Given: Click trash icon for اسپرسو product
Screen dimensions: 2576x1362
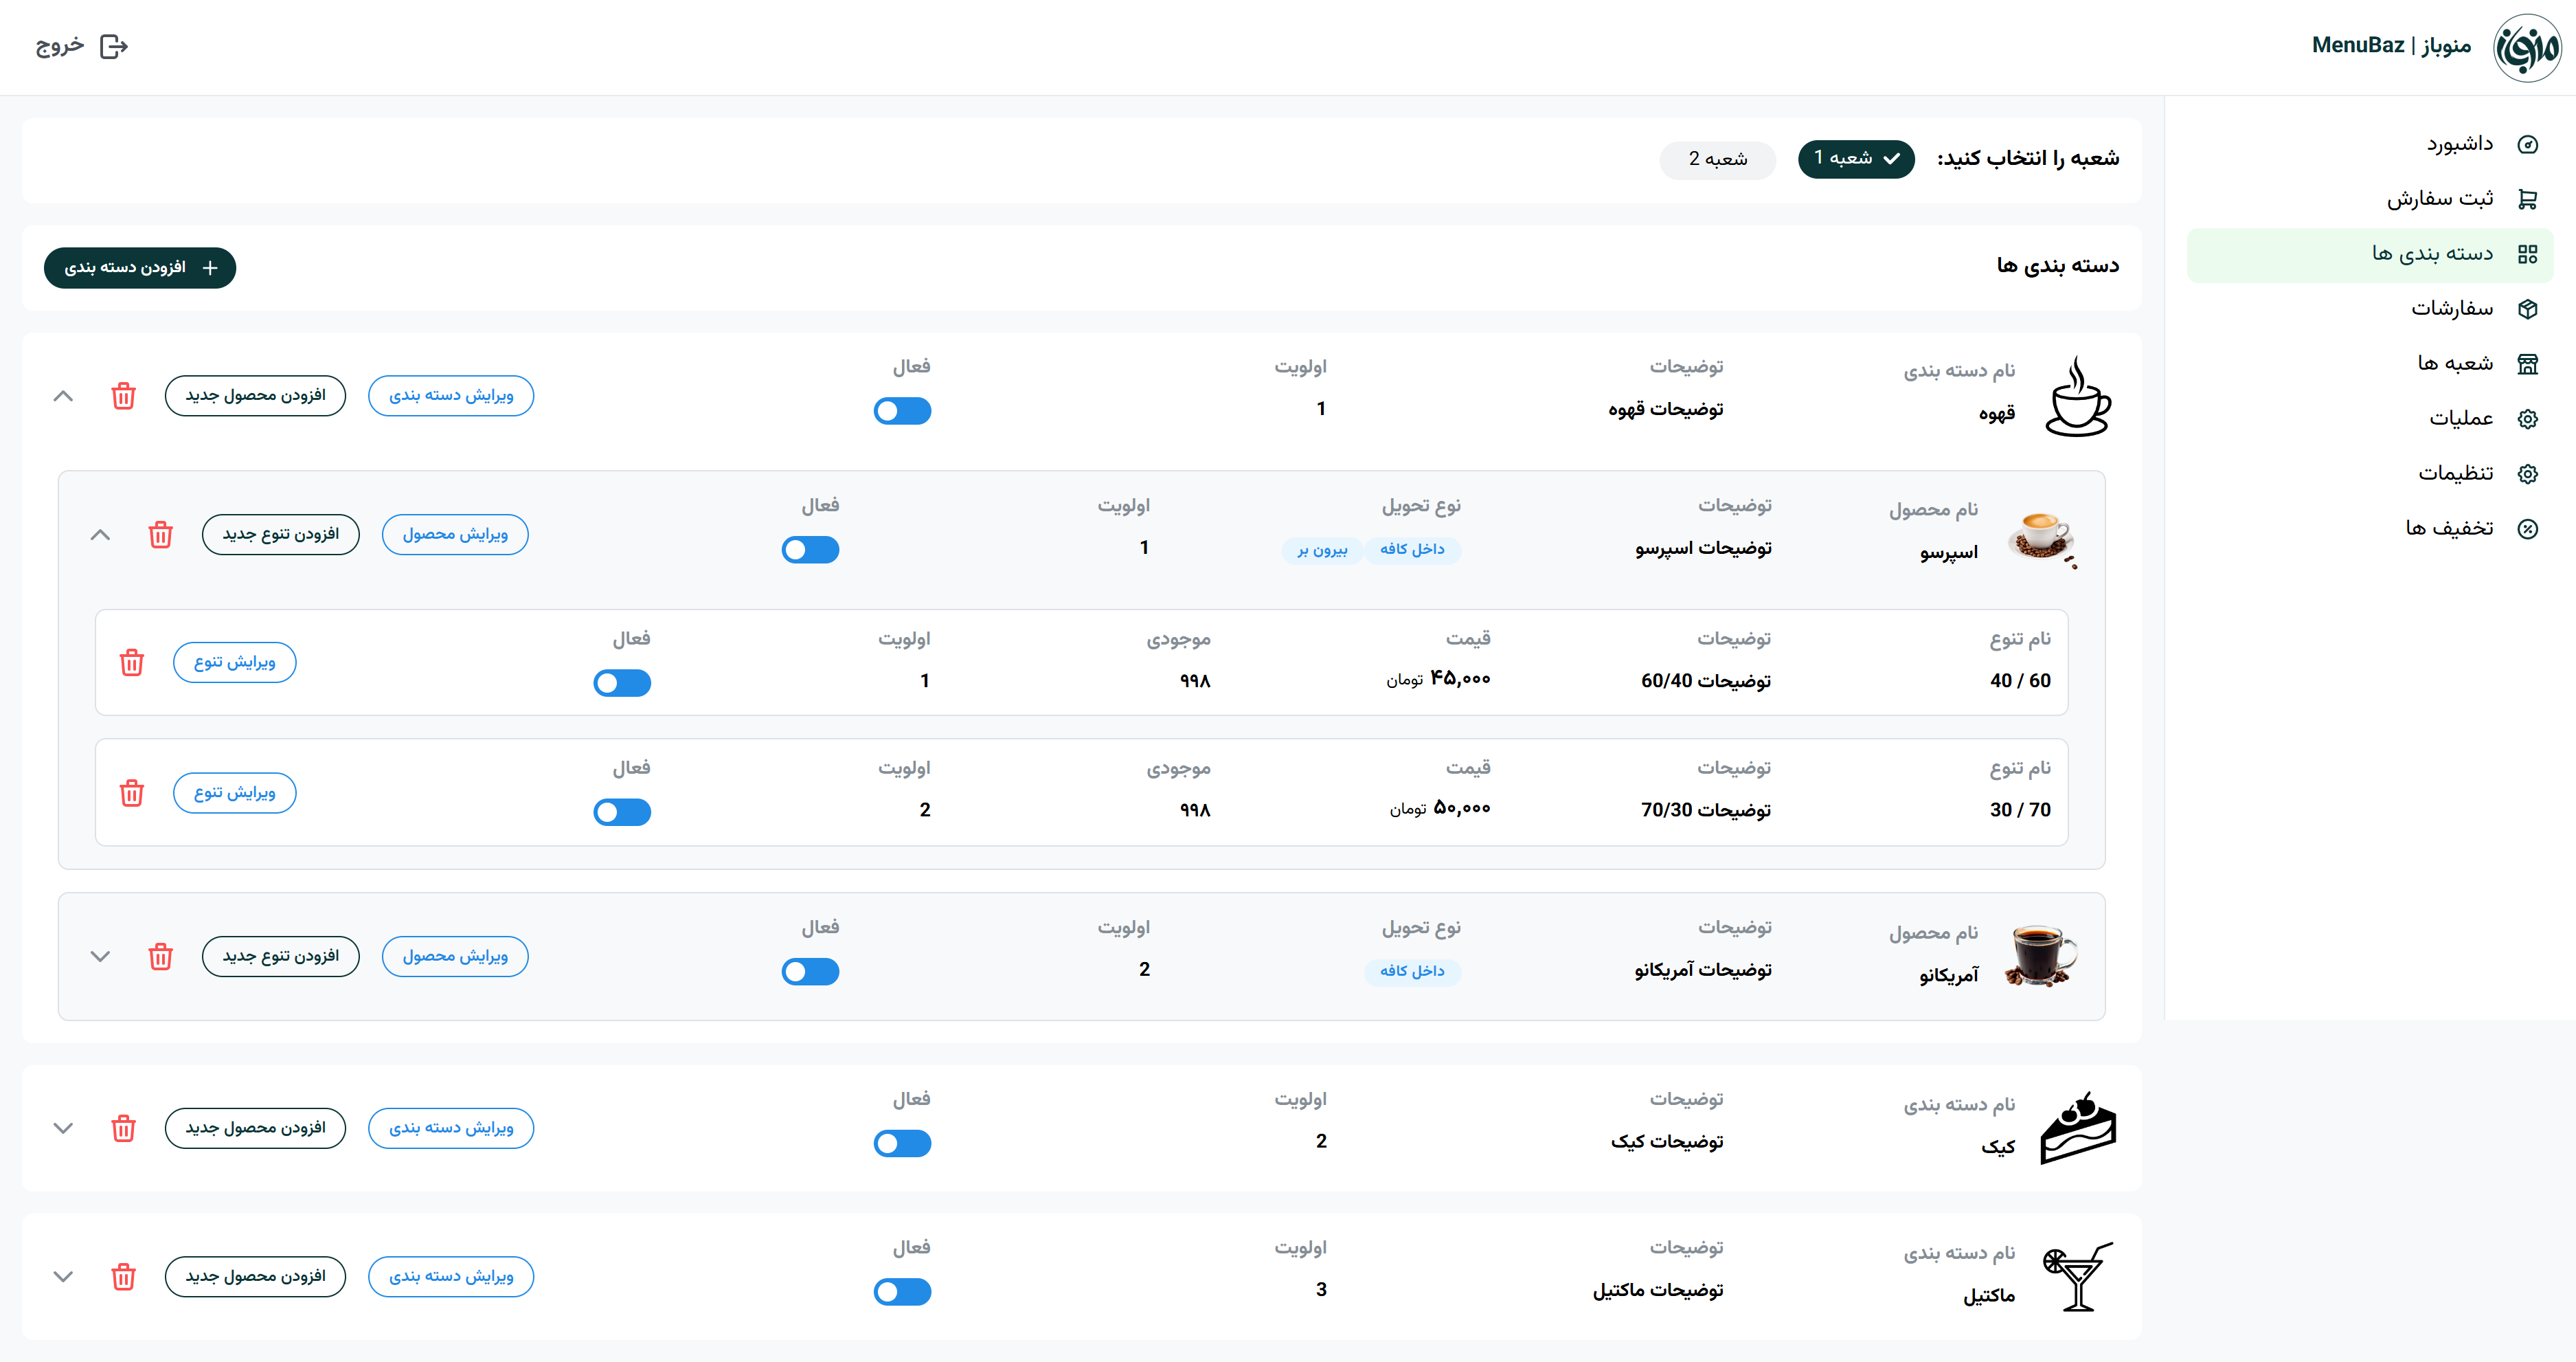Looking at the screenshot, I should tap(160, 535).
